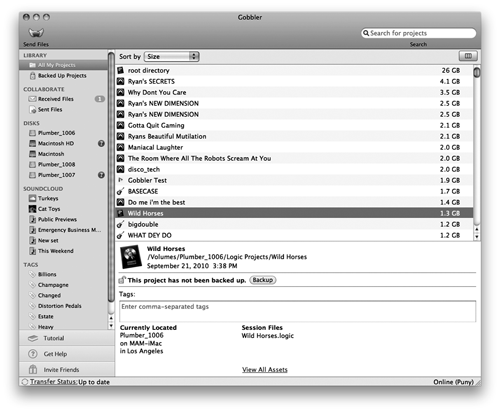
Task: Click the Turkeys SoundCloud icon
Action: [32, 198]
